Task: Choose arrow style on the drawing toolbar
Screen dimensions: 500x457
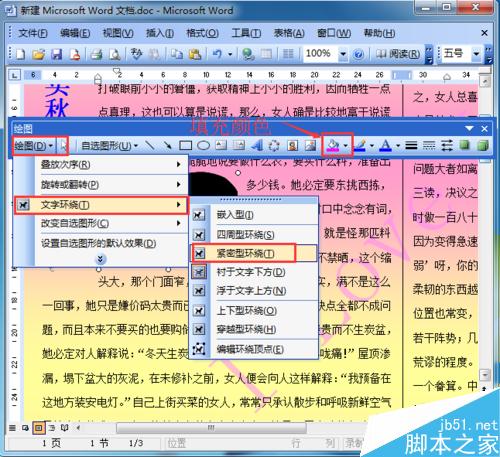Action: pos(447,145)
